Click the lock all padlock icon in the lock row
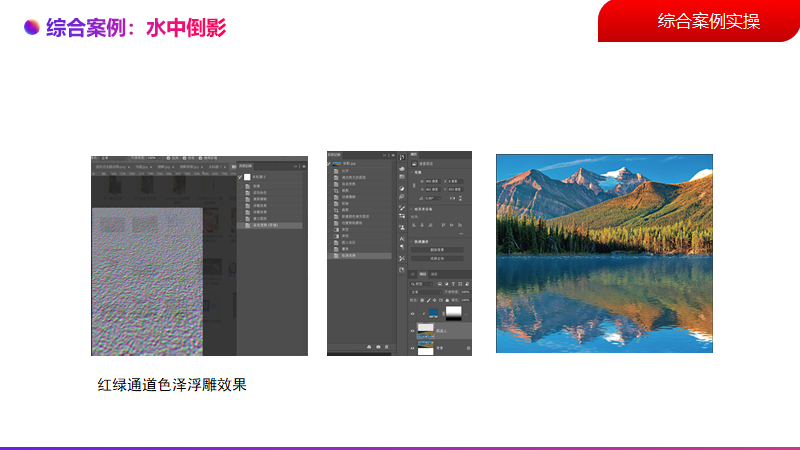The image size is (800, 450). pyautogui.click(x=447, y=301)
